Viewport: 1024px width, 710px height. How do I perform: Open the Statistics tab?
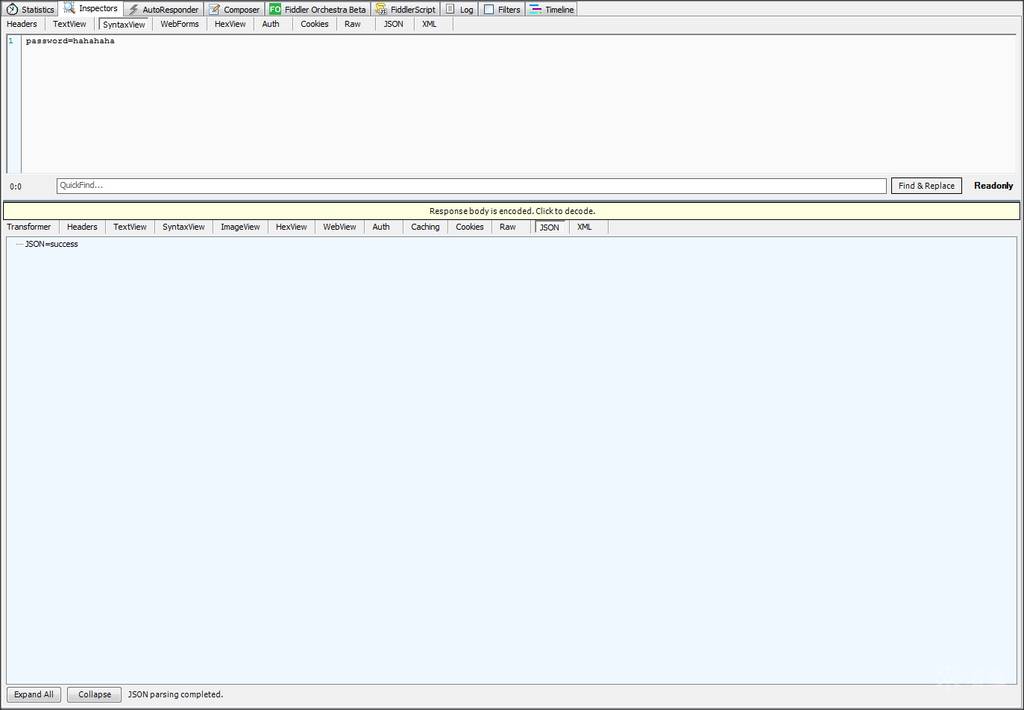click(31, 9)
